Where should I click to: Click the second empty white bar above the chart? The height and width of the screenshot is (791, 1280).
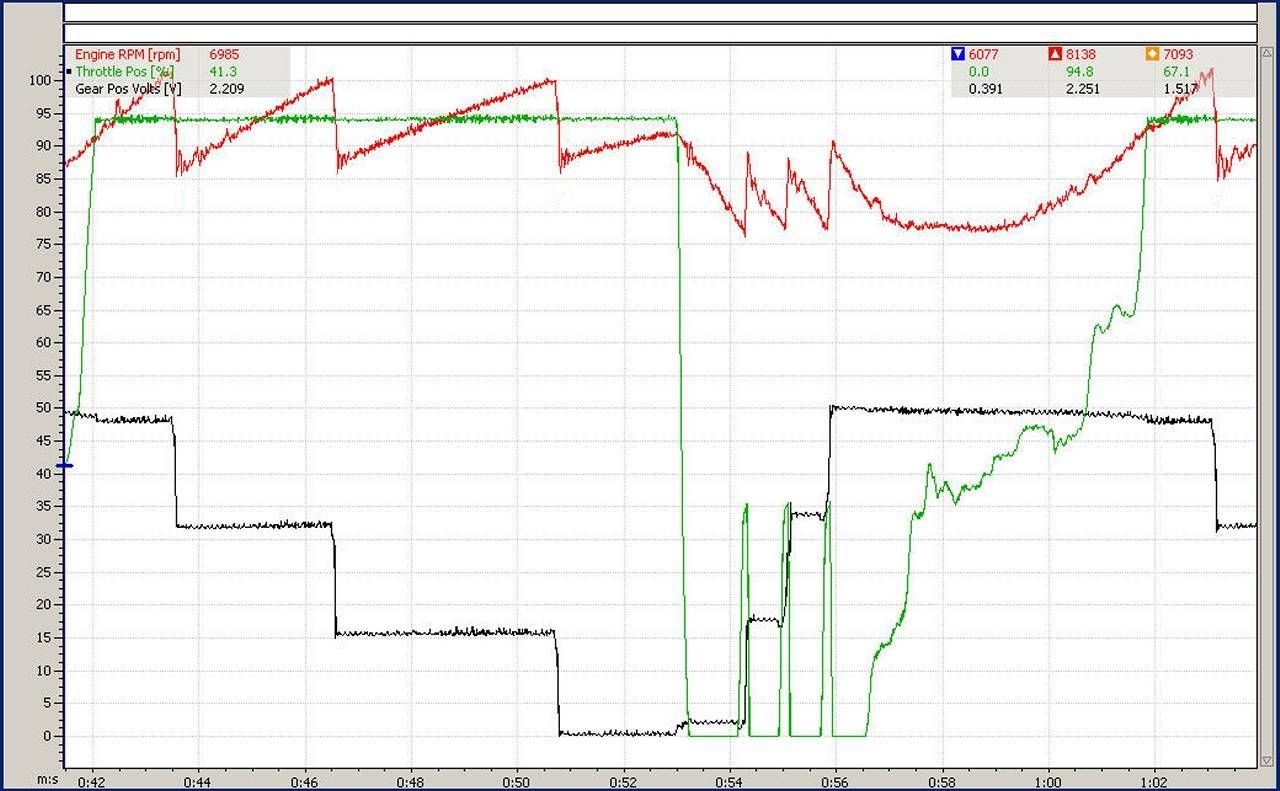point(660,34)
